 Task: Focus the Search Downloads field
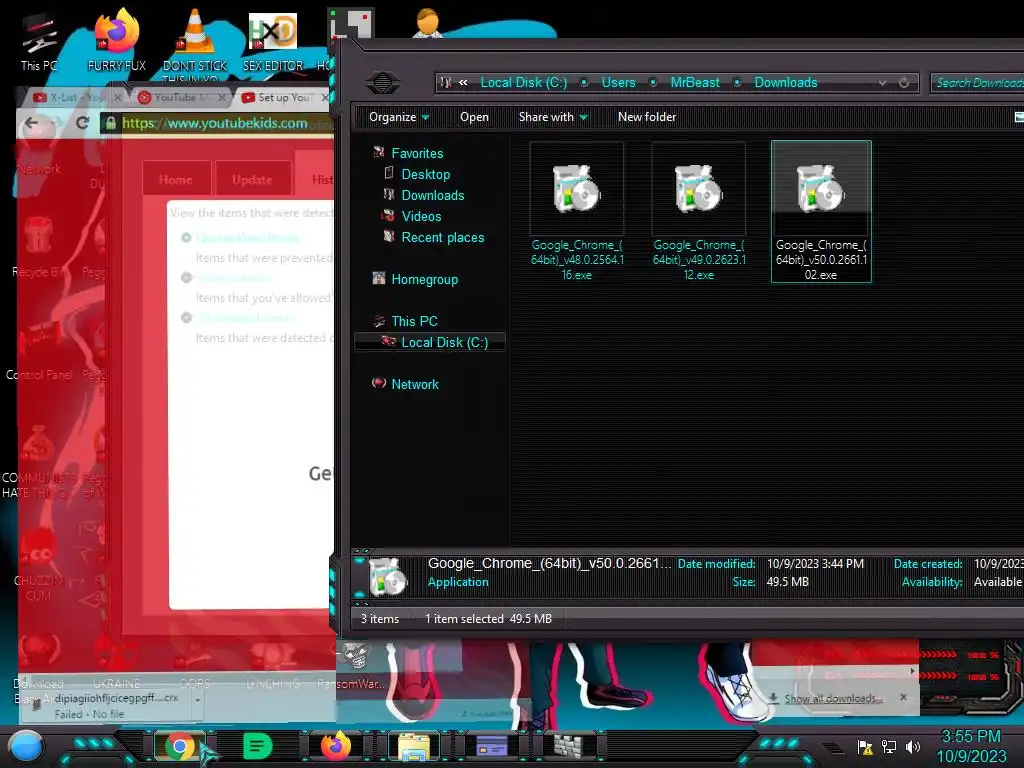click(x=977, y=83)
